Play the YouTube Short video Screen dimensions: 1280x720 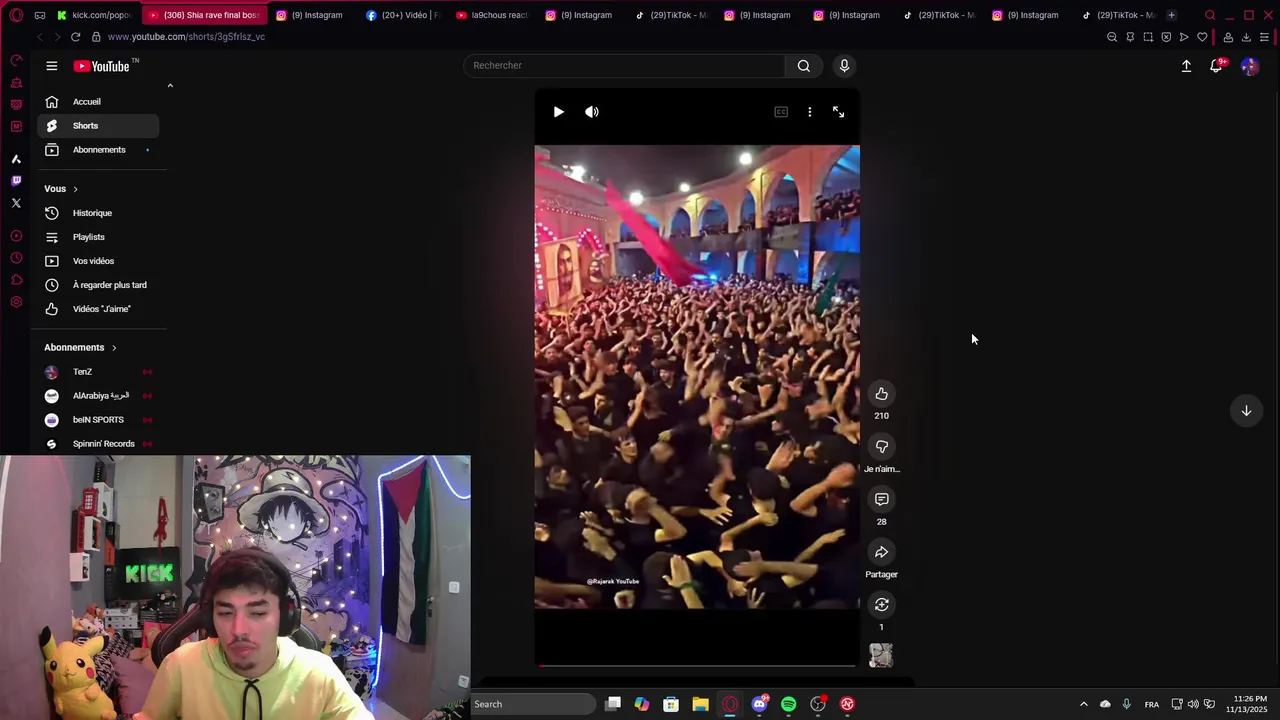point(558,112)
